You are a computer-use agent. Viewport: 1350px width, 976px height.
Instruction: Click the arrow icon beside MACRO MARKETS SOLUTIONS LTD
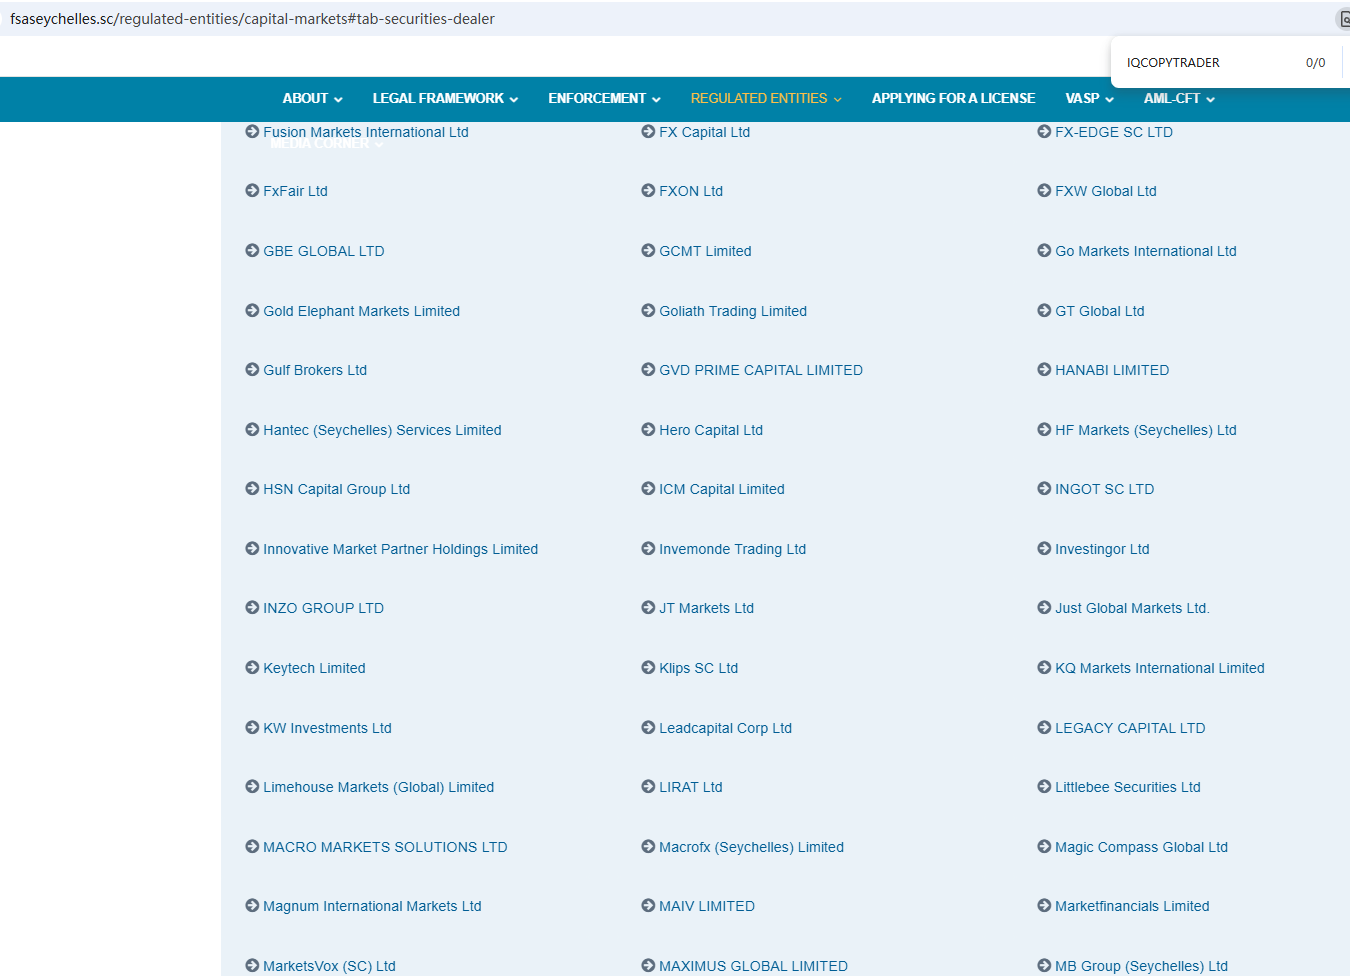(x=252, y=847)
